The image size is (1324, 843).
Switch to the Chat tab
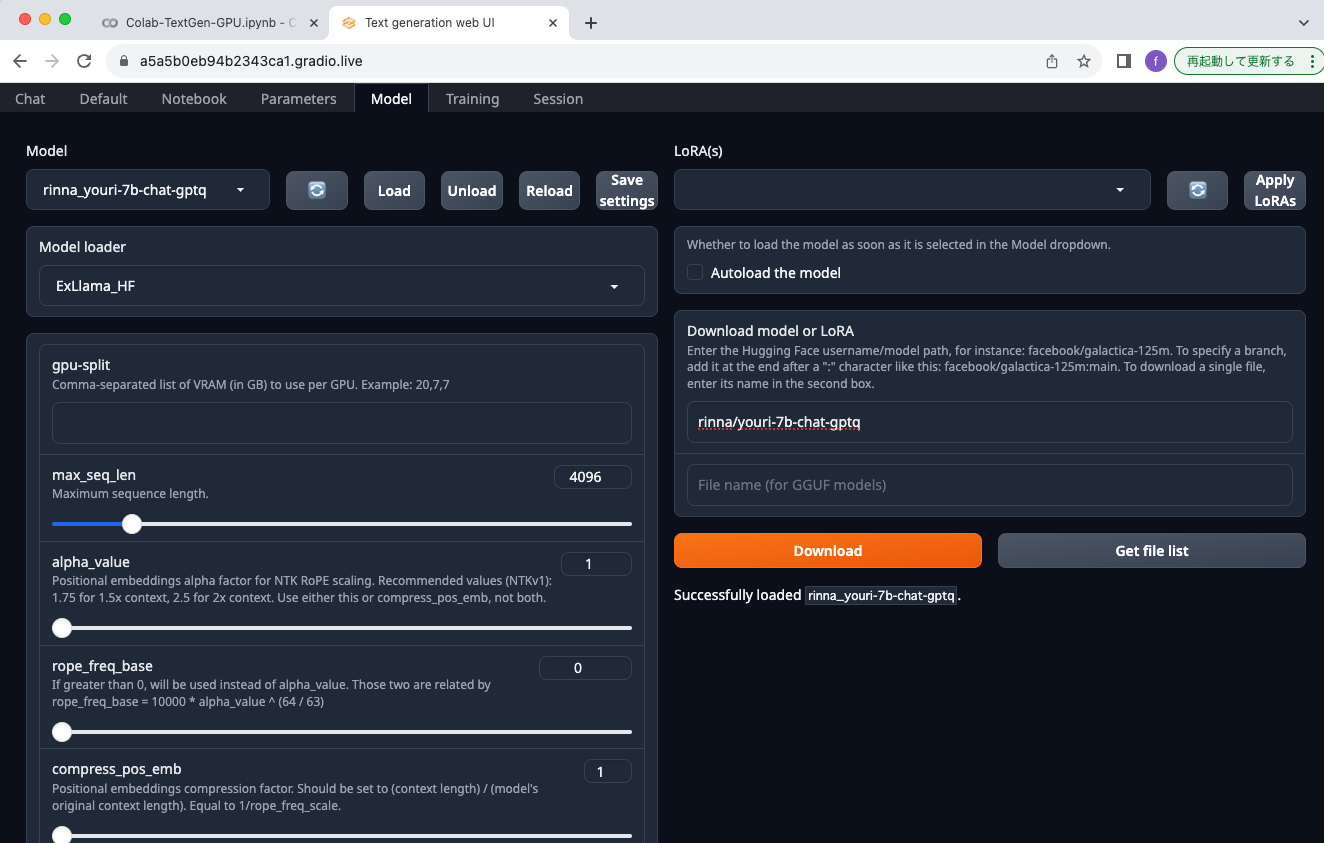[x=30, y=98]
